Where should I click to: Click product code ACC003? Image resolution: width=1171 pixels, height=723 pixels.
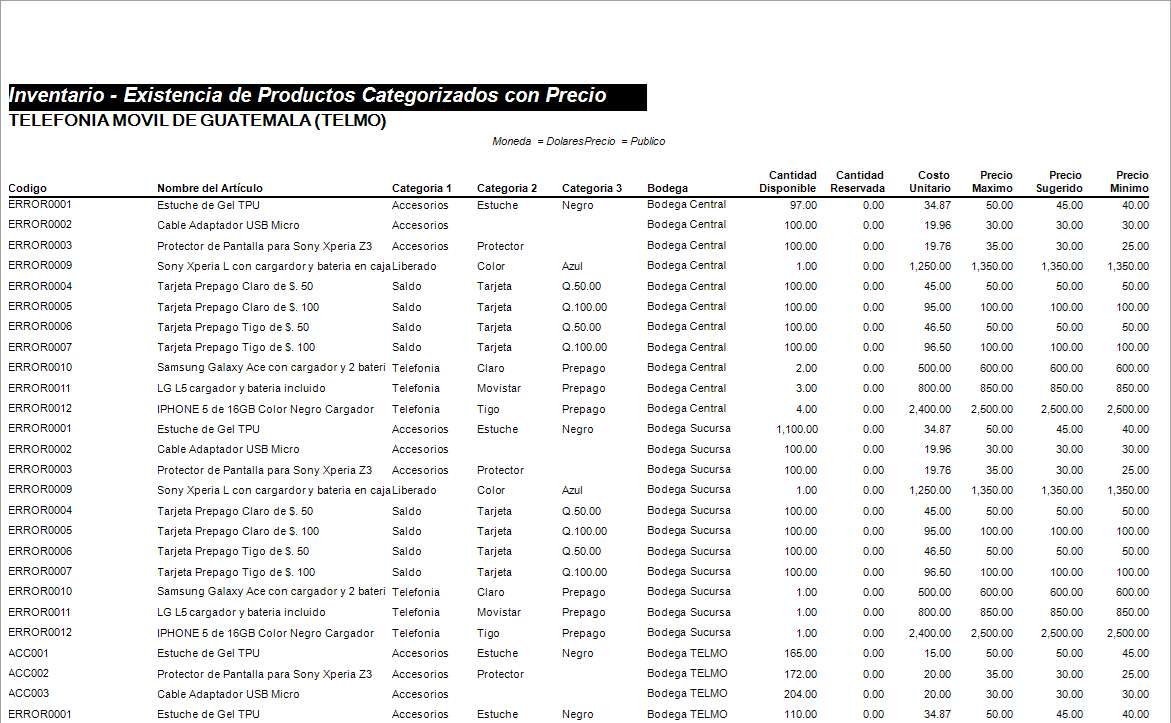[29, 693]
